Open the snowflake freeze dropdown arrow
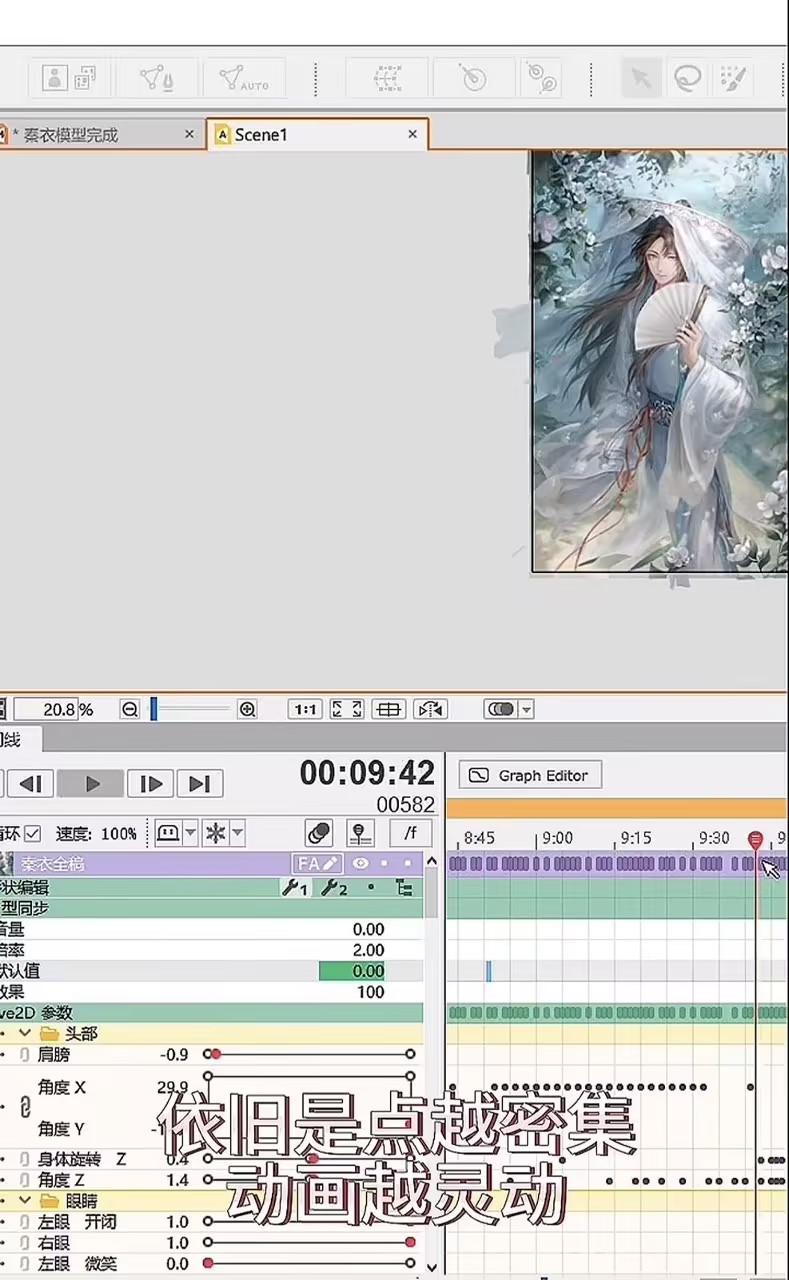The height and width of the screenshot is (1280, 789). pyautogui.click(x=237, y=833)
